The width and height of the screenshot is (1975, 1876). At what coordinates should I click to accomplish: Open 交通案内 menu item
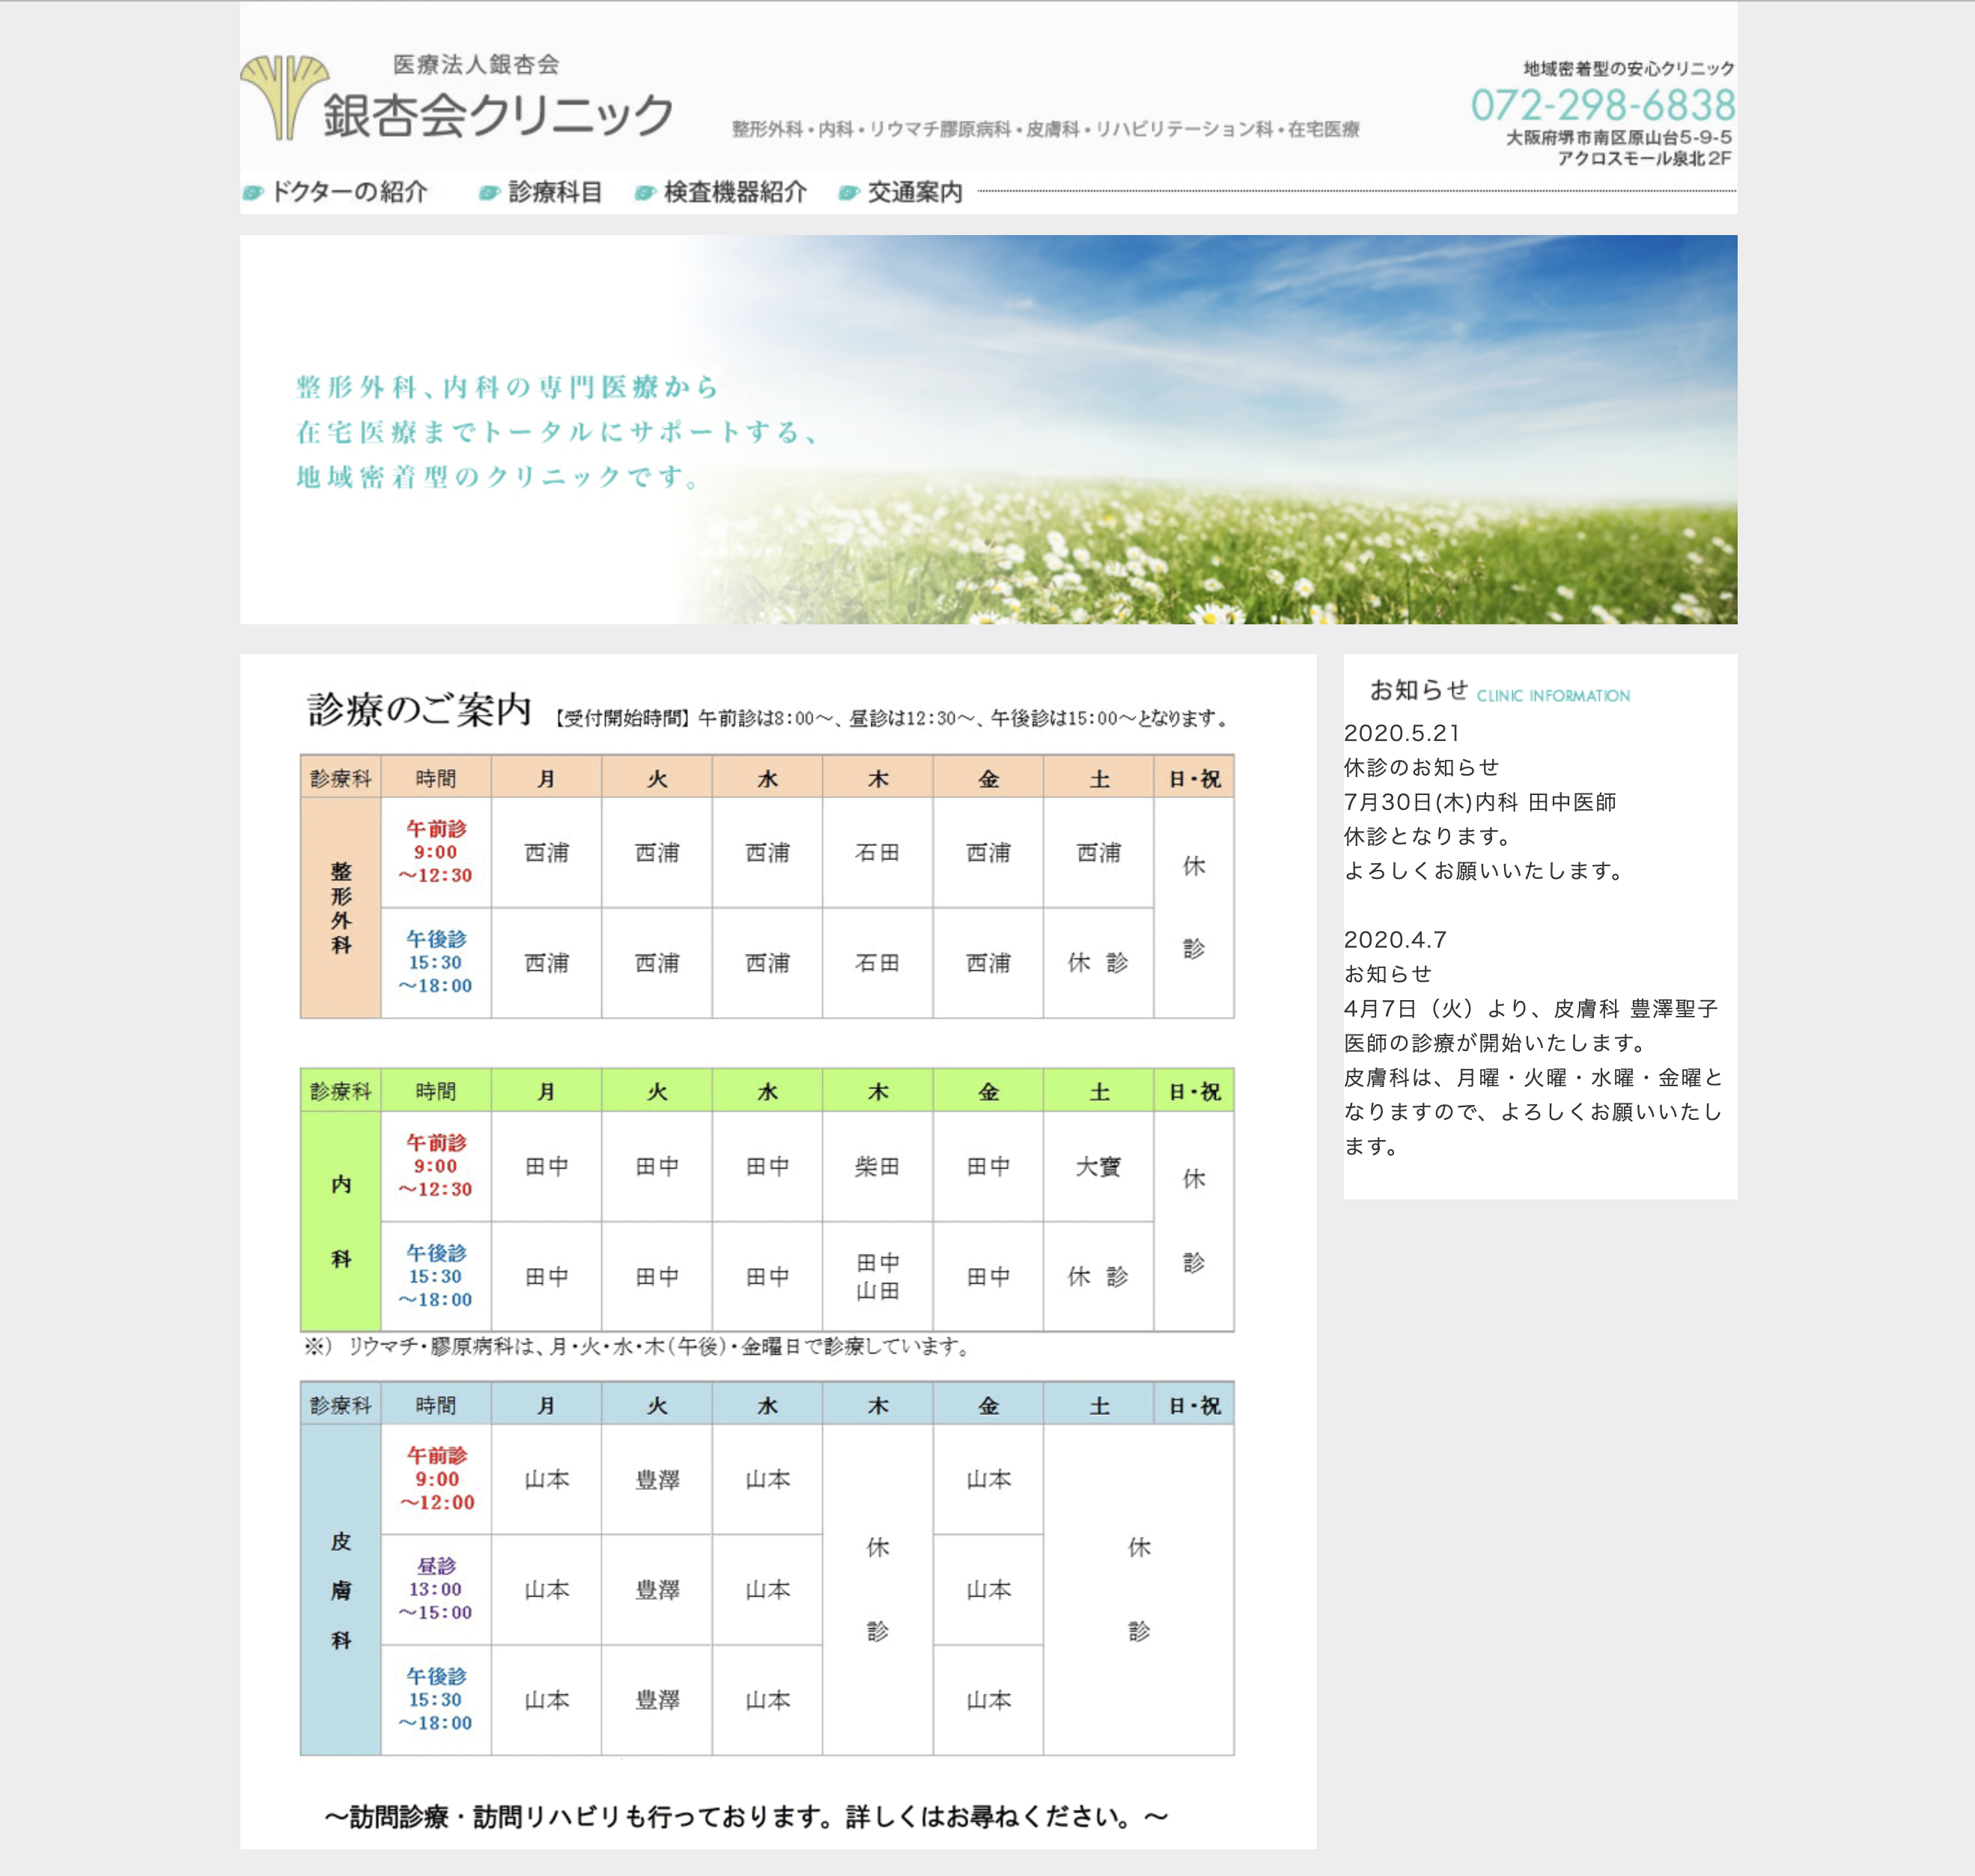(x=915, y=192)
